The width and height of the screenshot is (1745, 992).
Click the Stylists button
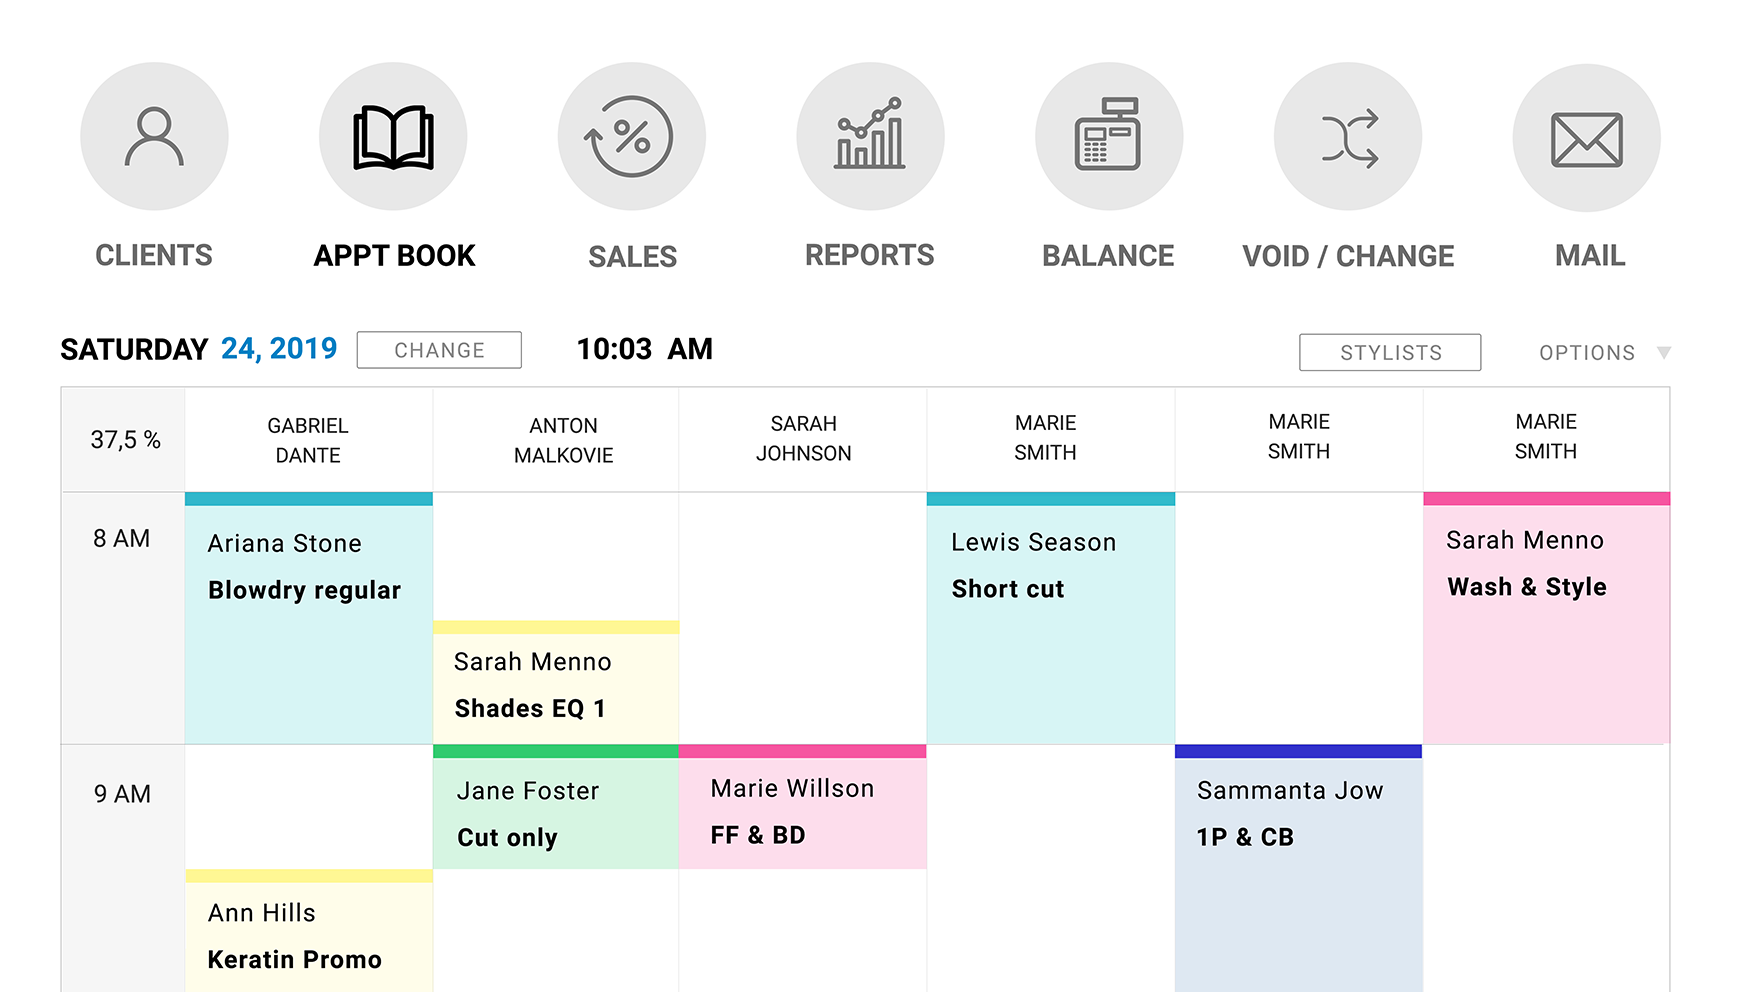(1390, 352)
